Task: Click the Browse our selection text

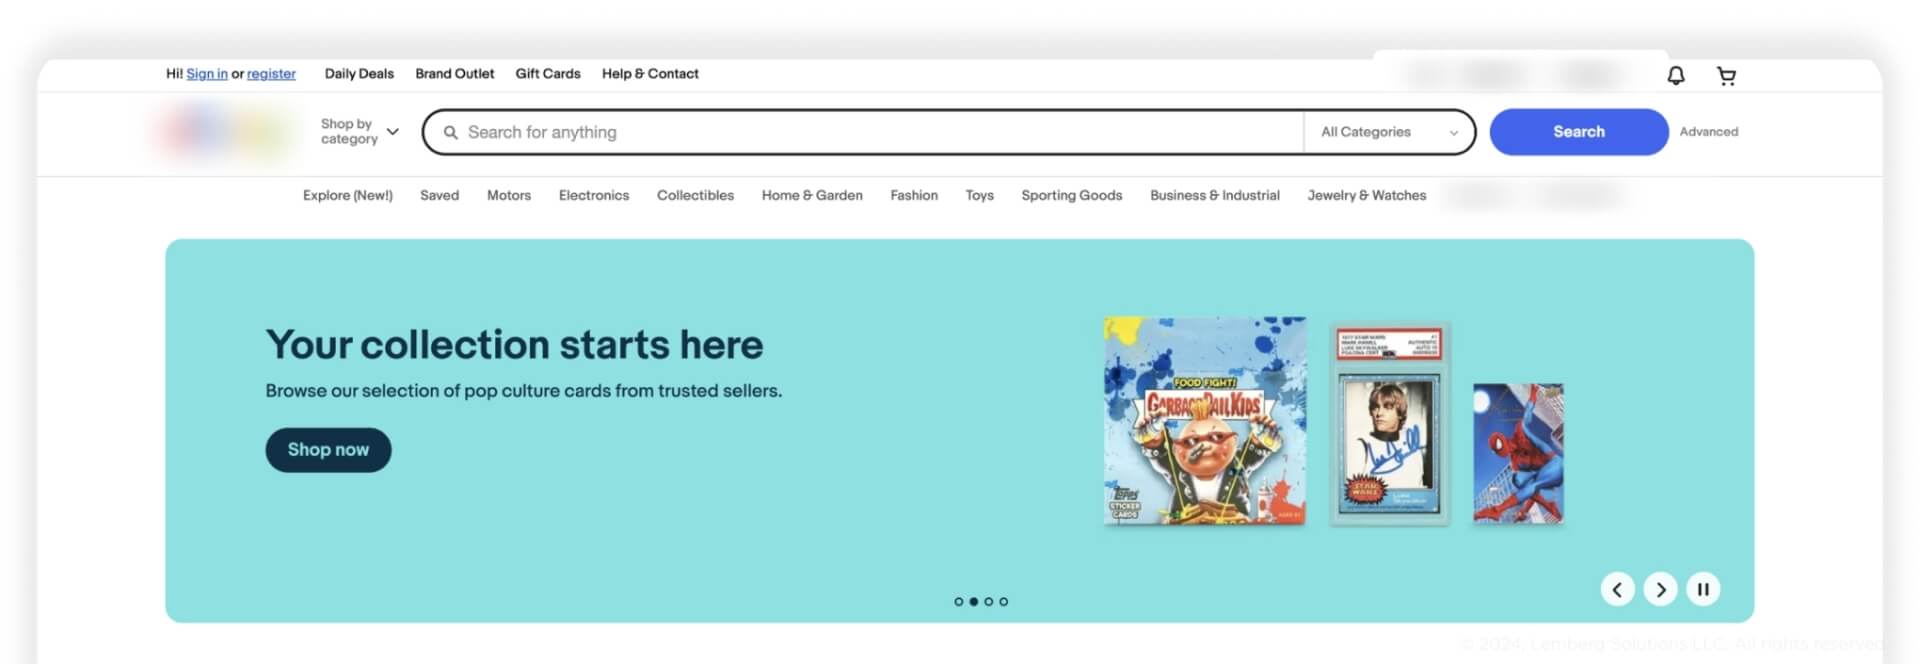Action: (x=523, y=391)
